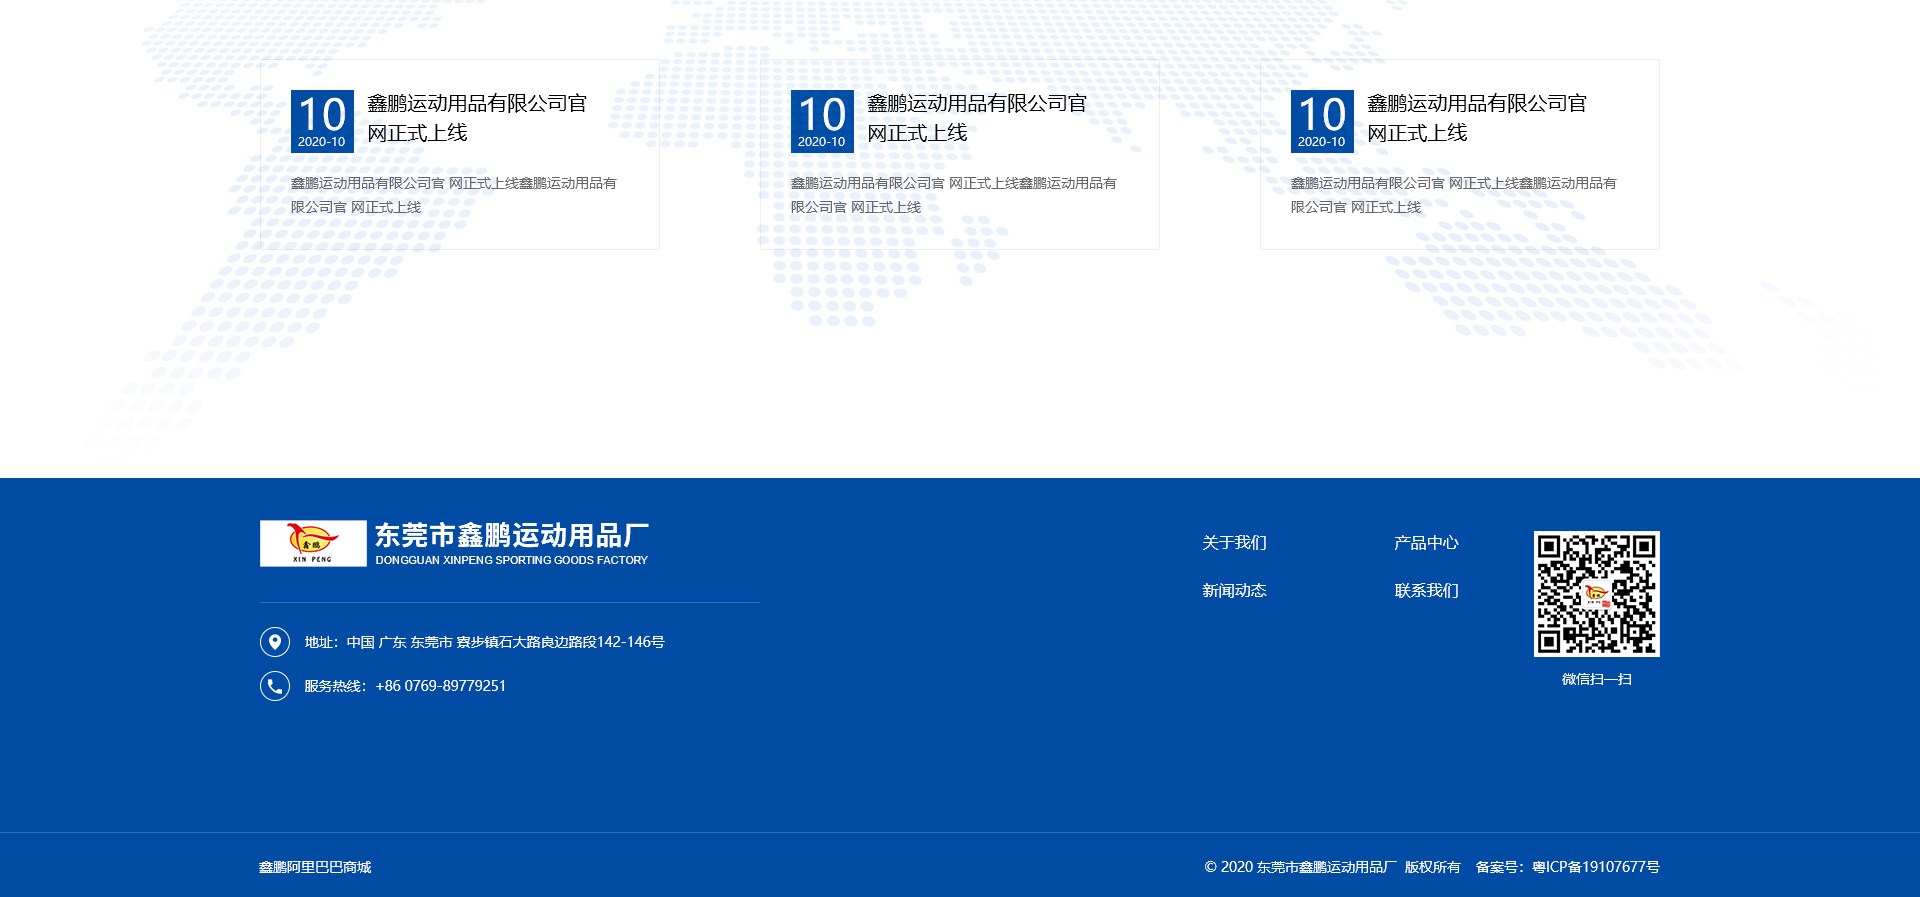
Task: Click the location pin icon beside the address
Action: (275, 642)
